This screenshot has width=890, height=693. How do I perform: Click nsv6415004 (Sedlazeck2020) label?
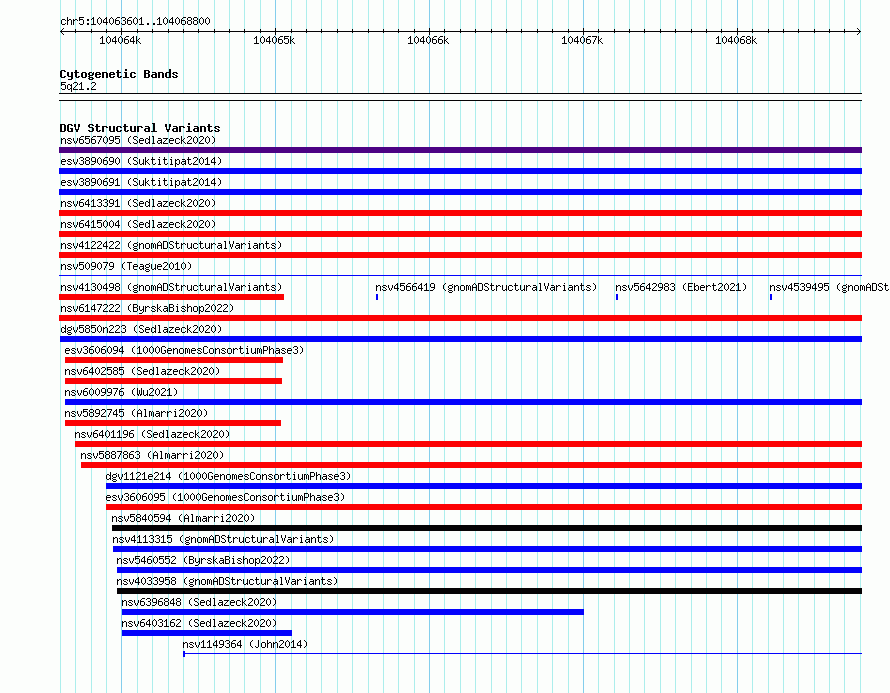pyautogui.click(x=138, y=224)
